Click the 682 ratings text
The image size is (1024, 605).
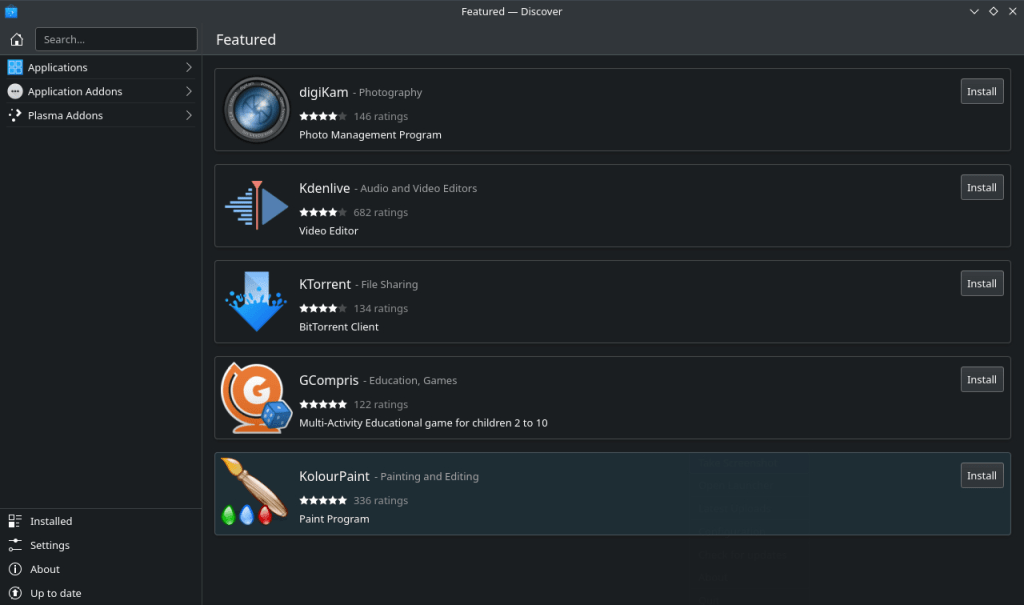point(381,212)
